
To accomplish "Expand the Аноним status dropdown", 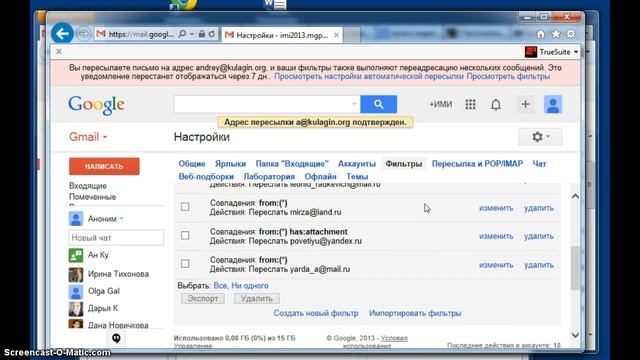I will 121,219.
